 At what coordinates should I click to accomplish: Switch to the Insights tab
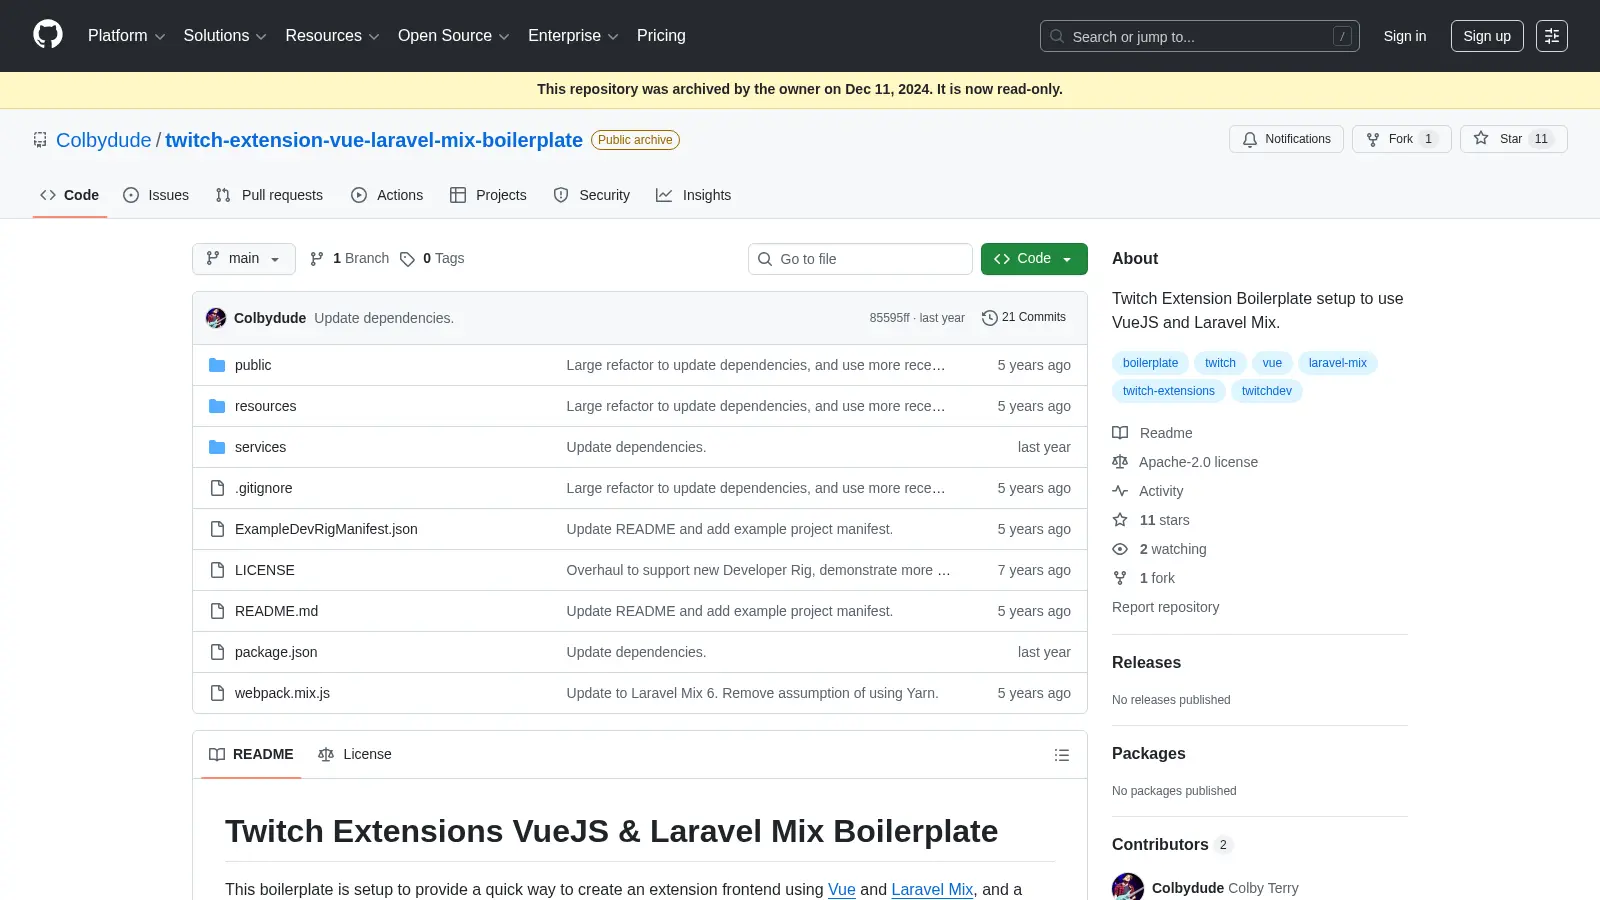coord(694,195)
